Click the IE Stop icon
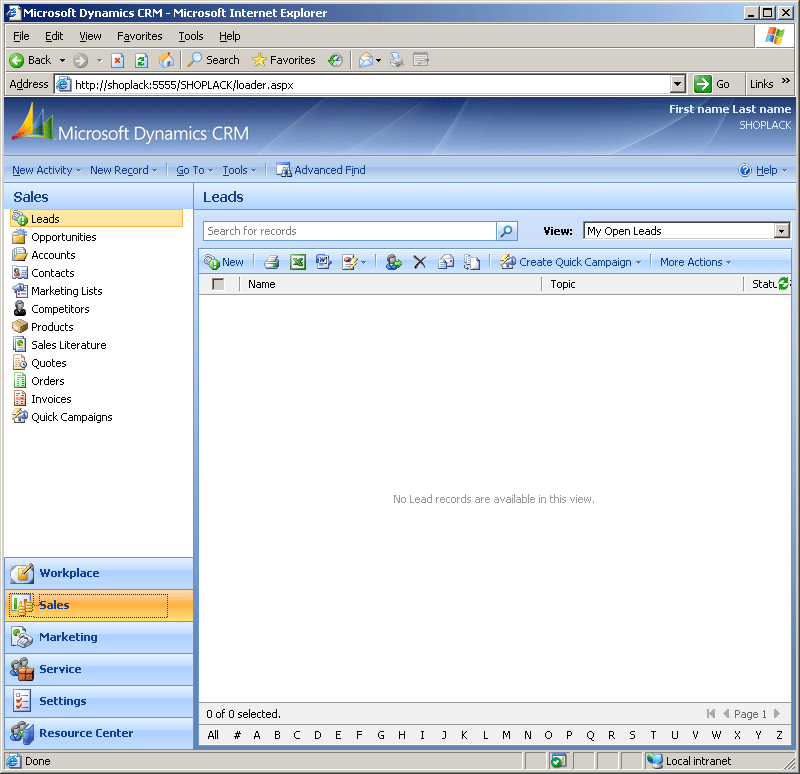Screen dimensions: 800x774 (x=117, y=61)
